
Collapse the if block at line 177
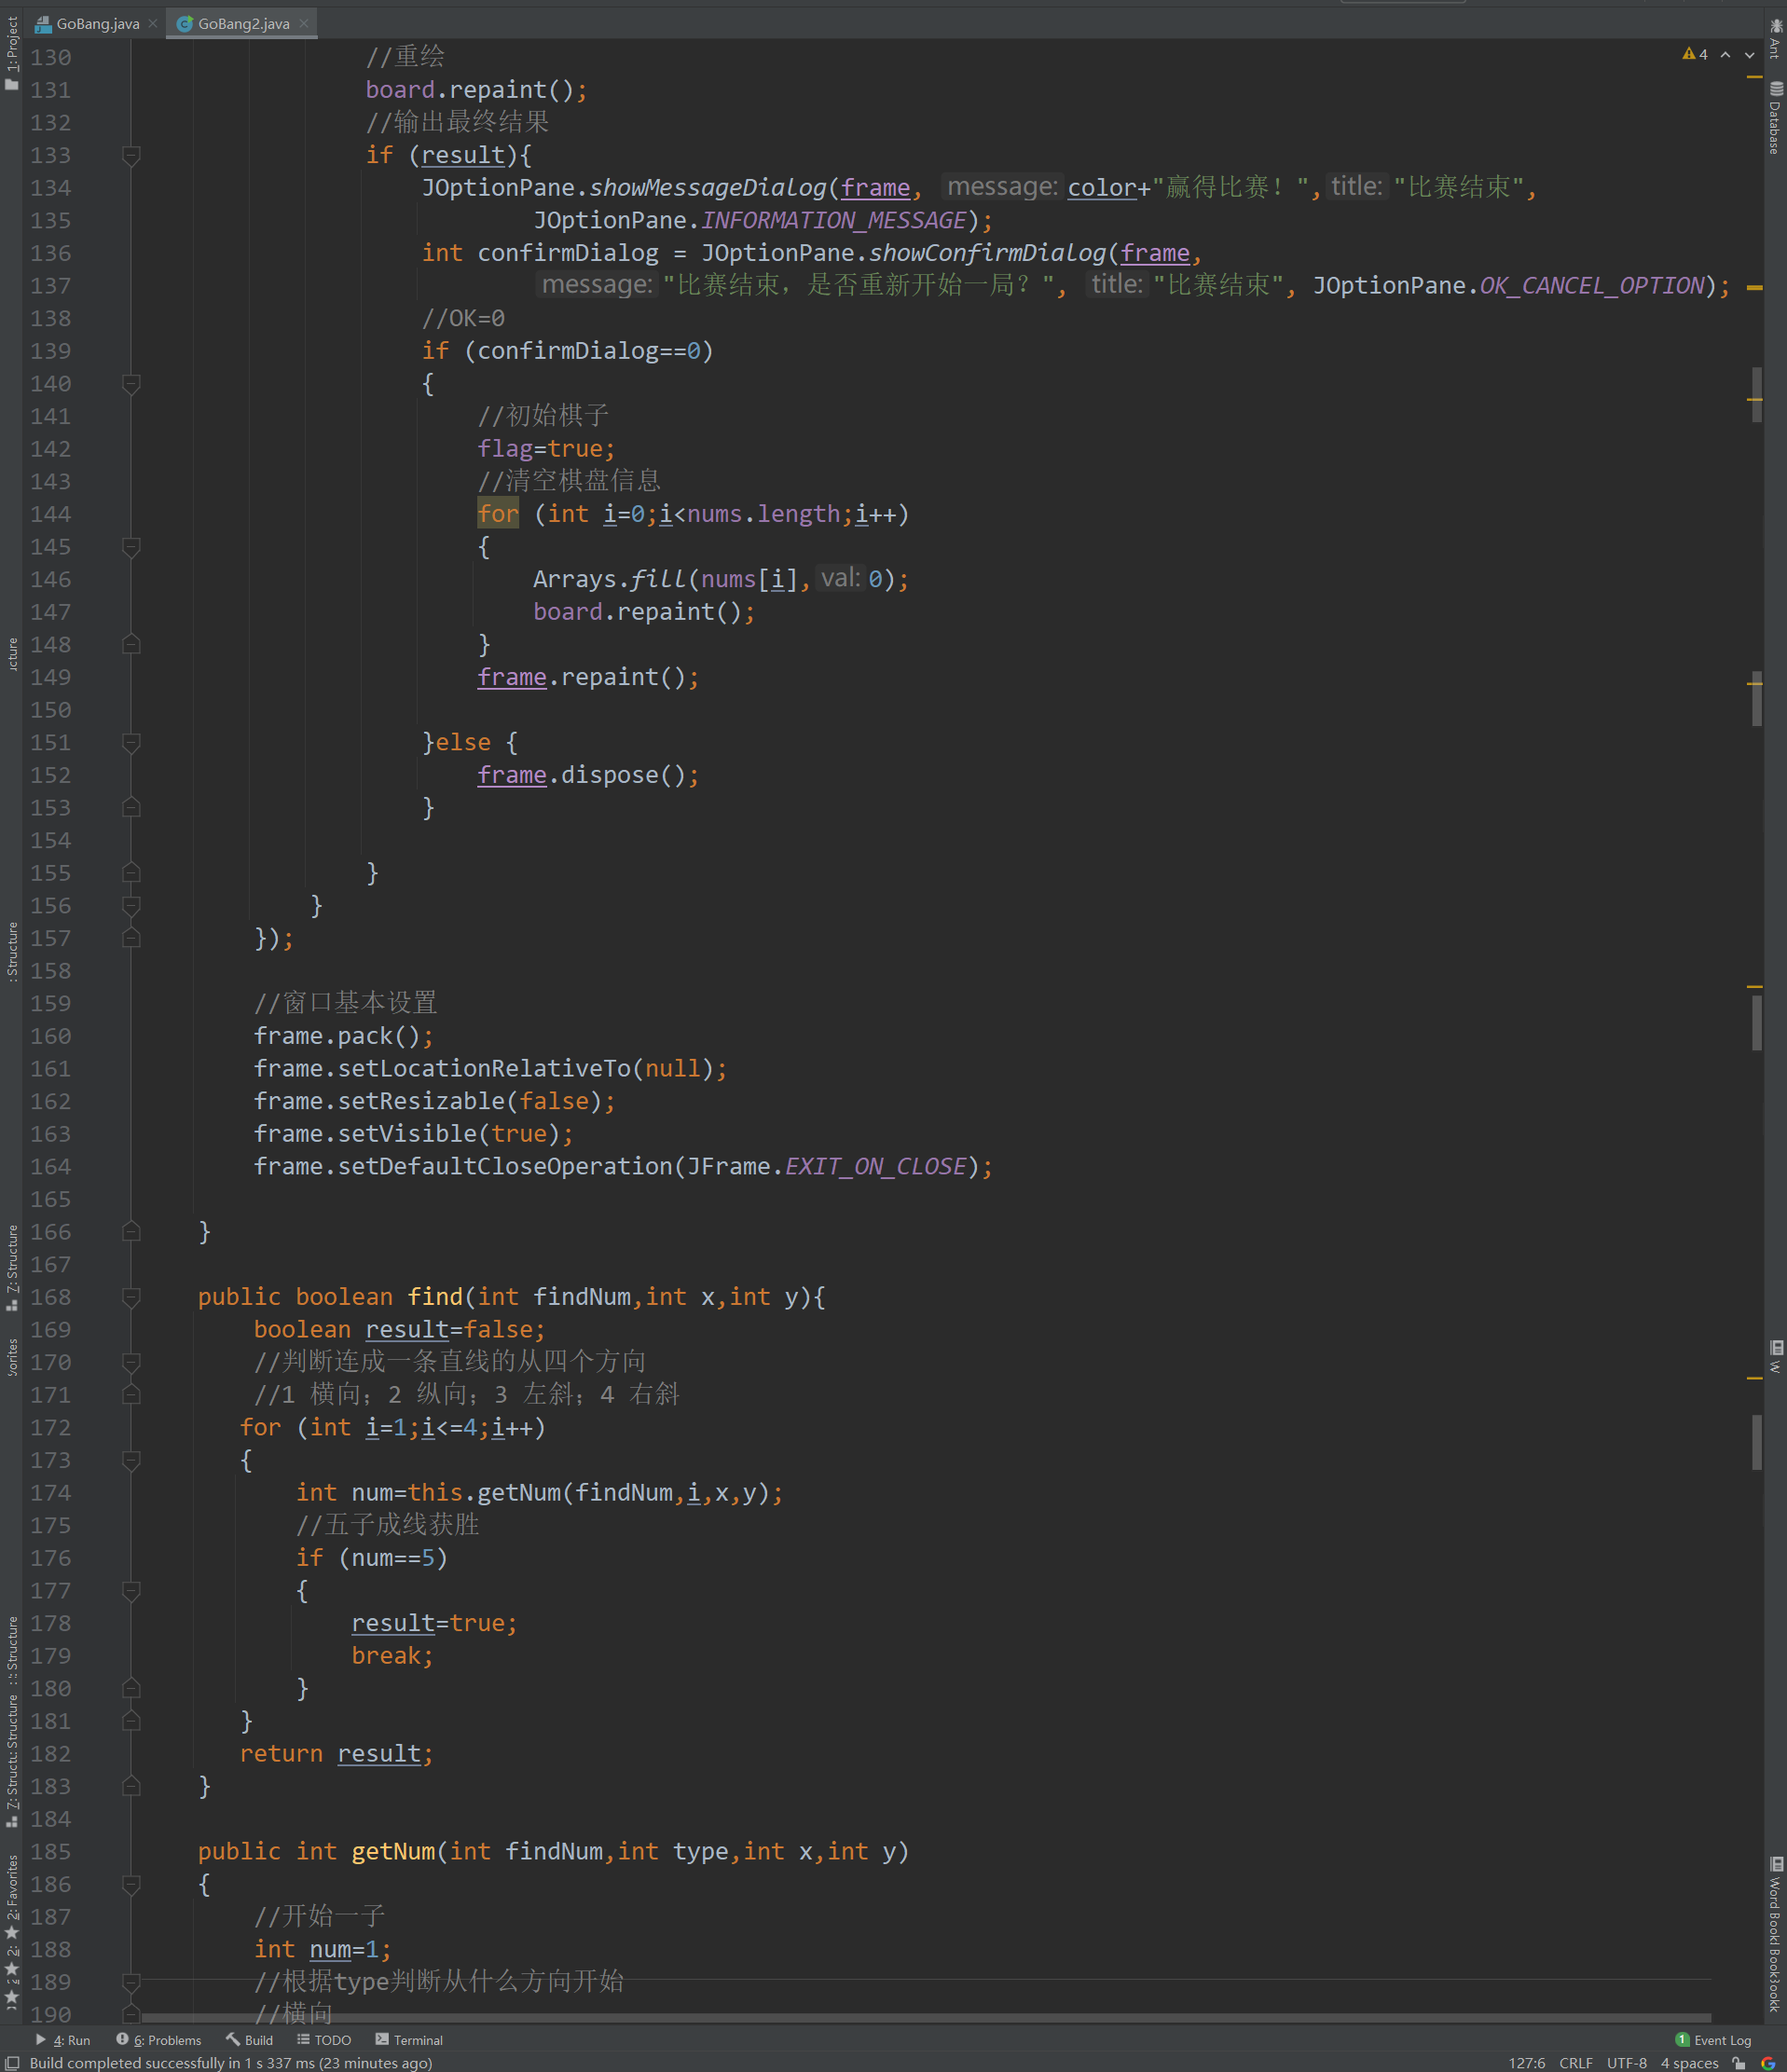pos(131,1590)
